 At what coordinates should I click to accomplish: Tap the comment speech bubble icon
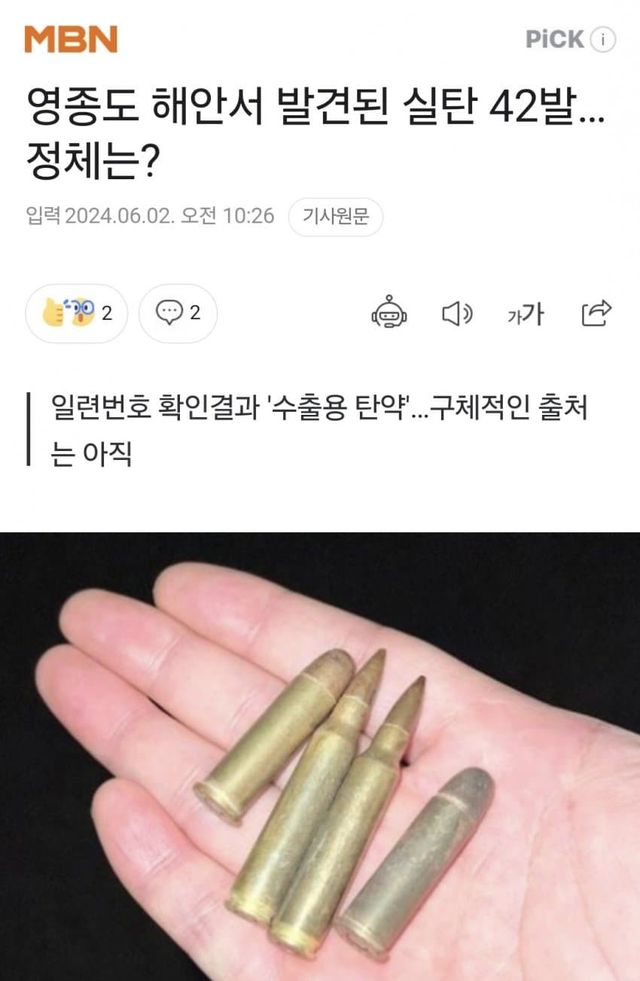(x=169, y=312)
